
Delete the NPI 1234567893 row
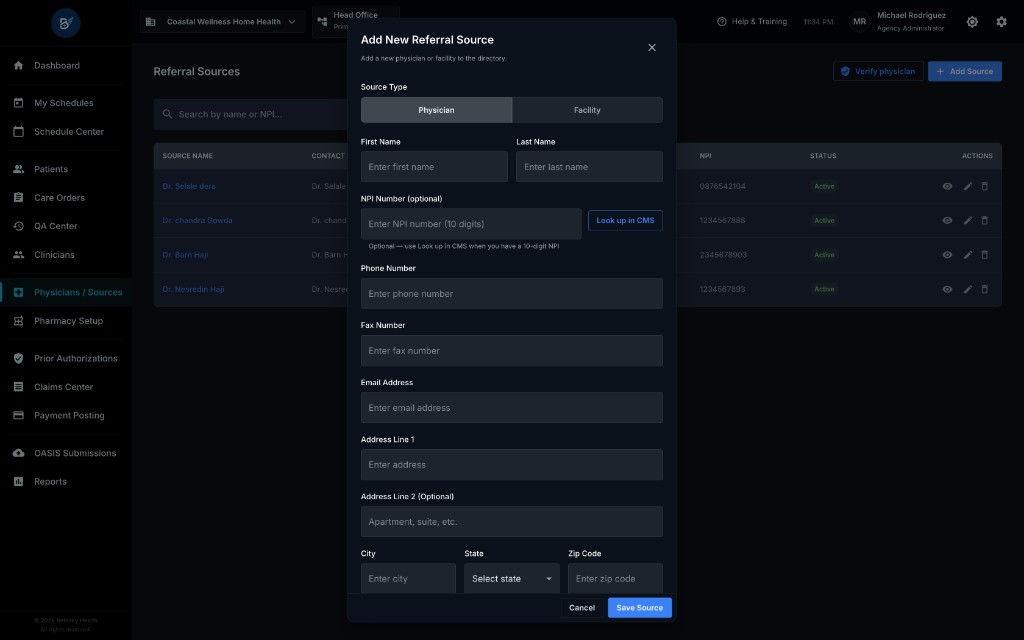[x=984, y=289]
